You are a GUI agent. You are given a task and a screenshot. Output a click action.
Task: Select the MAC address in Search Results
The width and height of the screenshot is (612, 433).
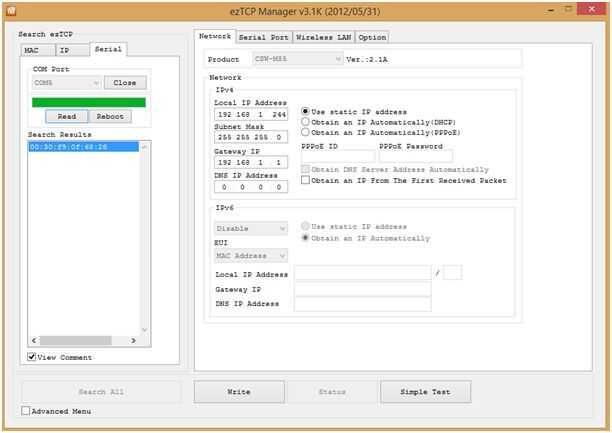(84, 147)
